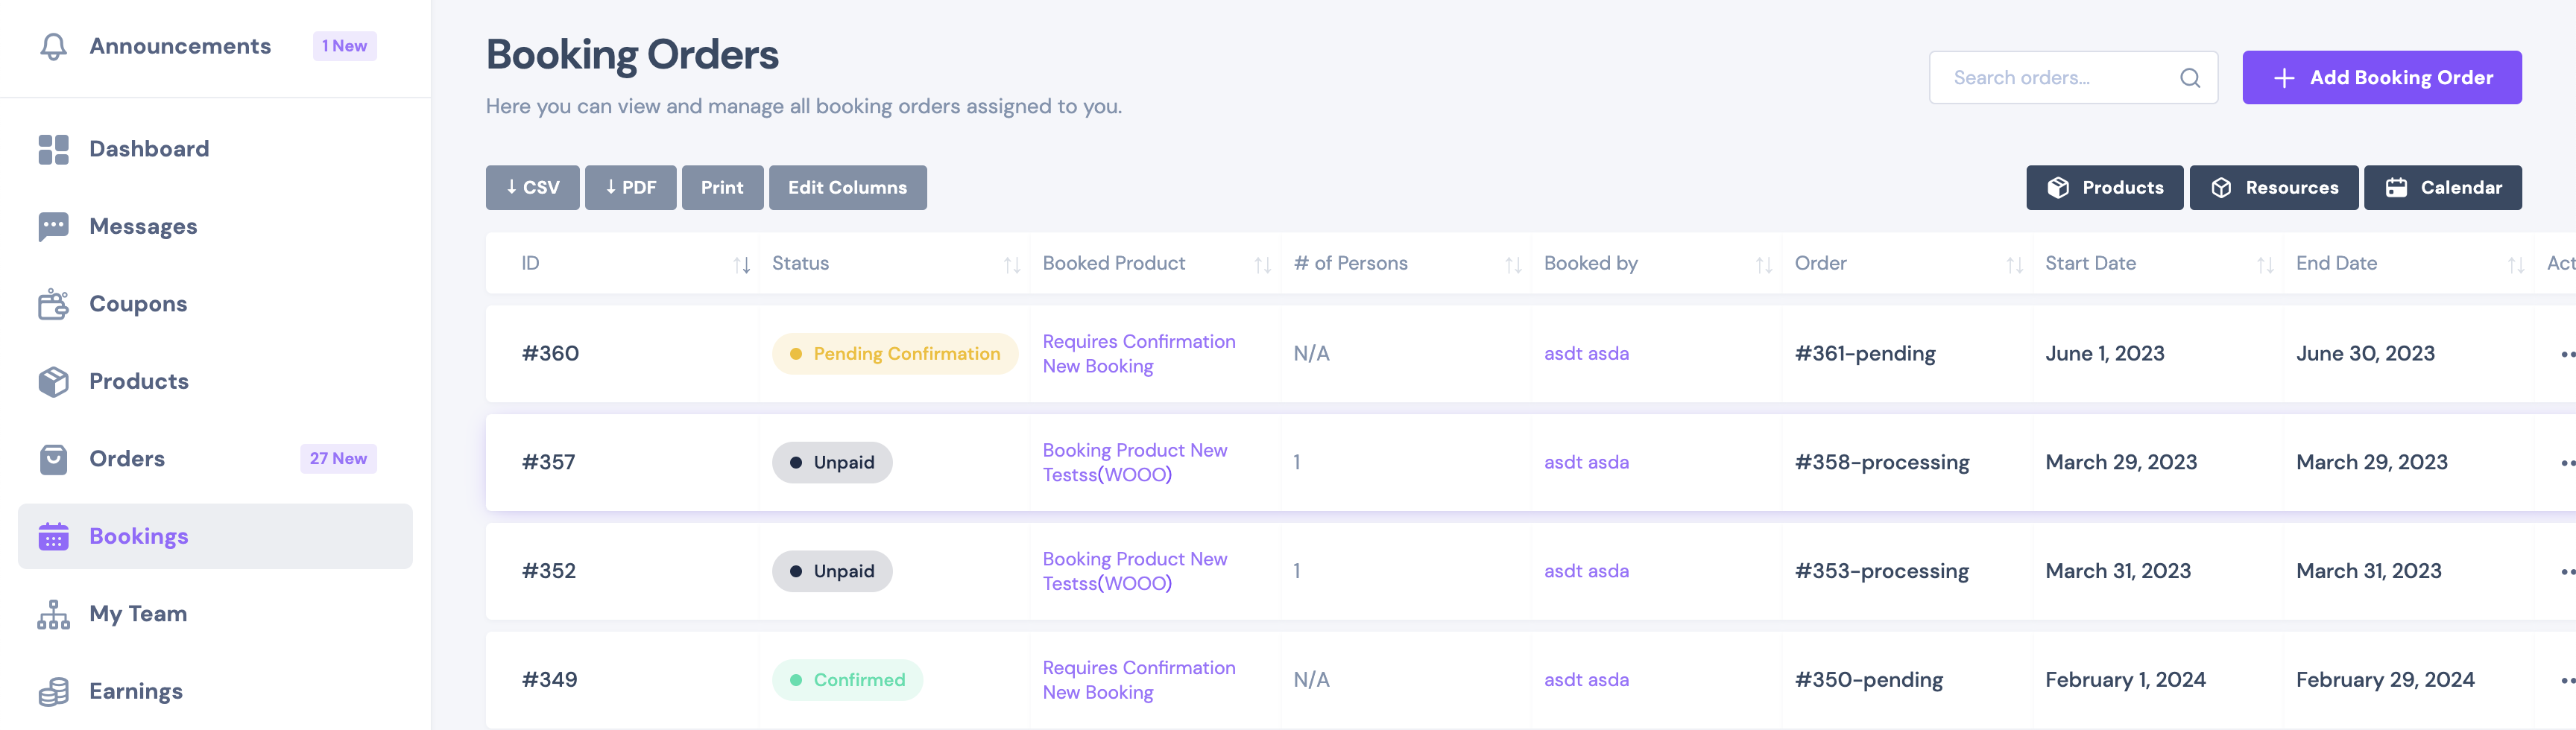Sort table by ID column arrows
Image resolution: width=2576 pixels, height=730 pixels.
(x=741, y=264)
